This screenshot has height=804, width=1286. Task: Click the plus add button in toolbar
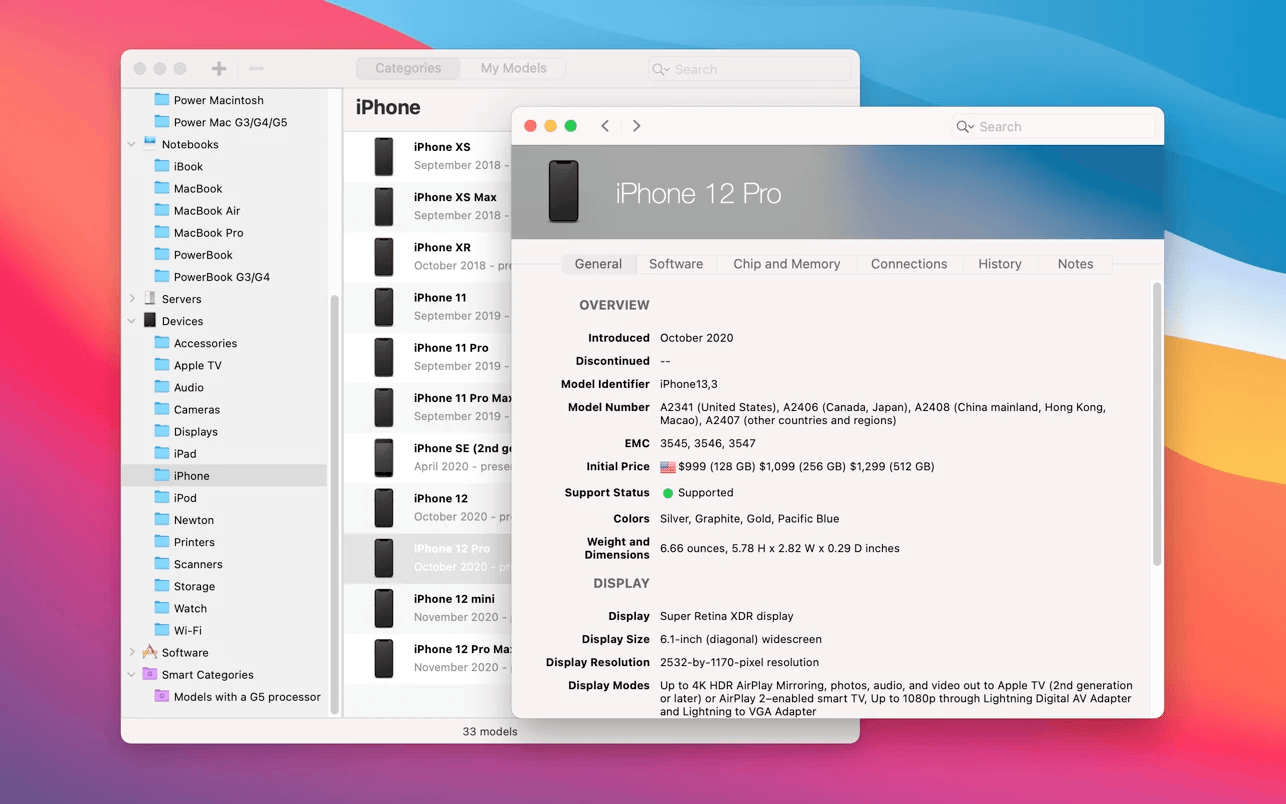tap(219, 69)
